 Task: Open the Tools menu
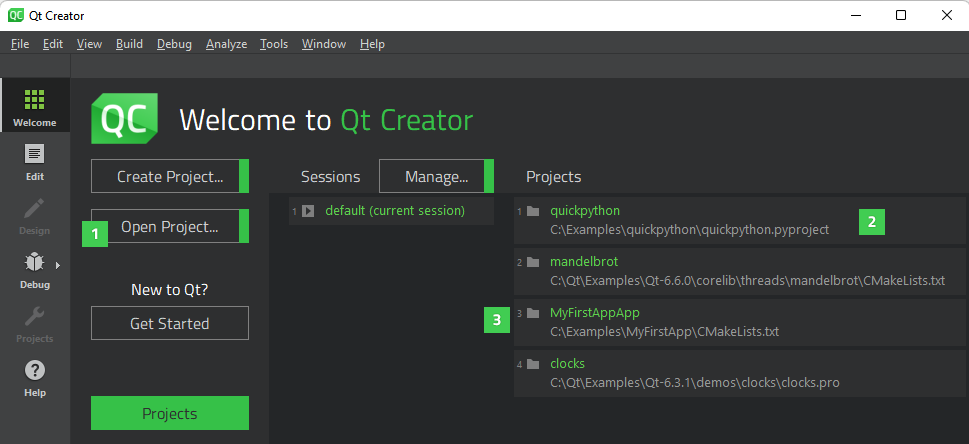[274, 44]
